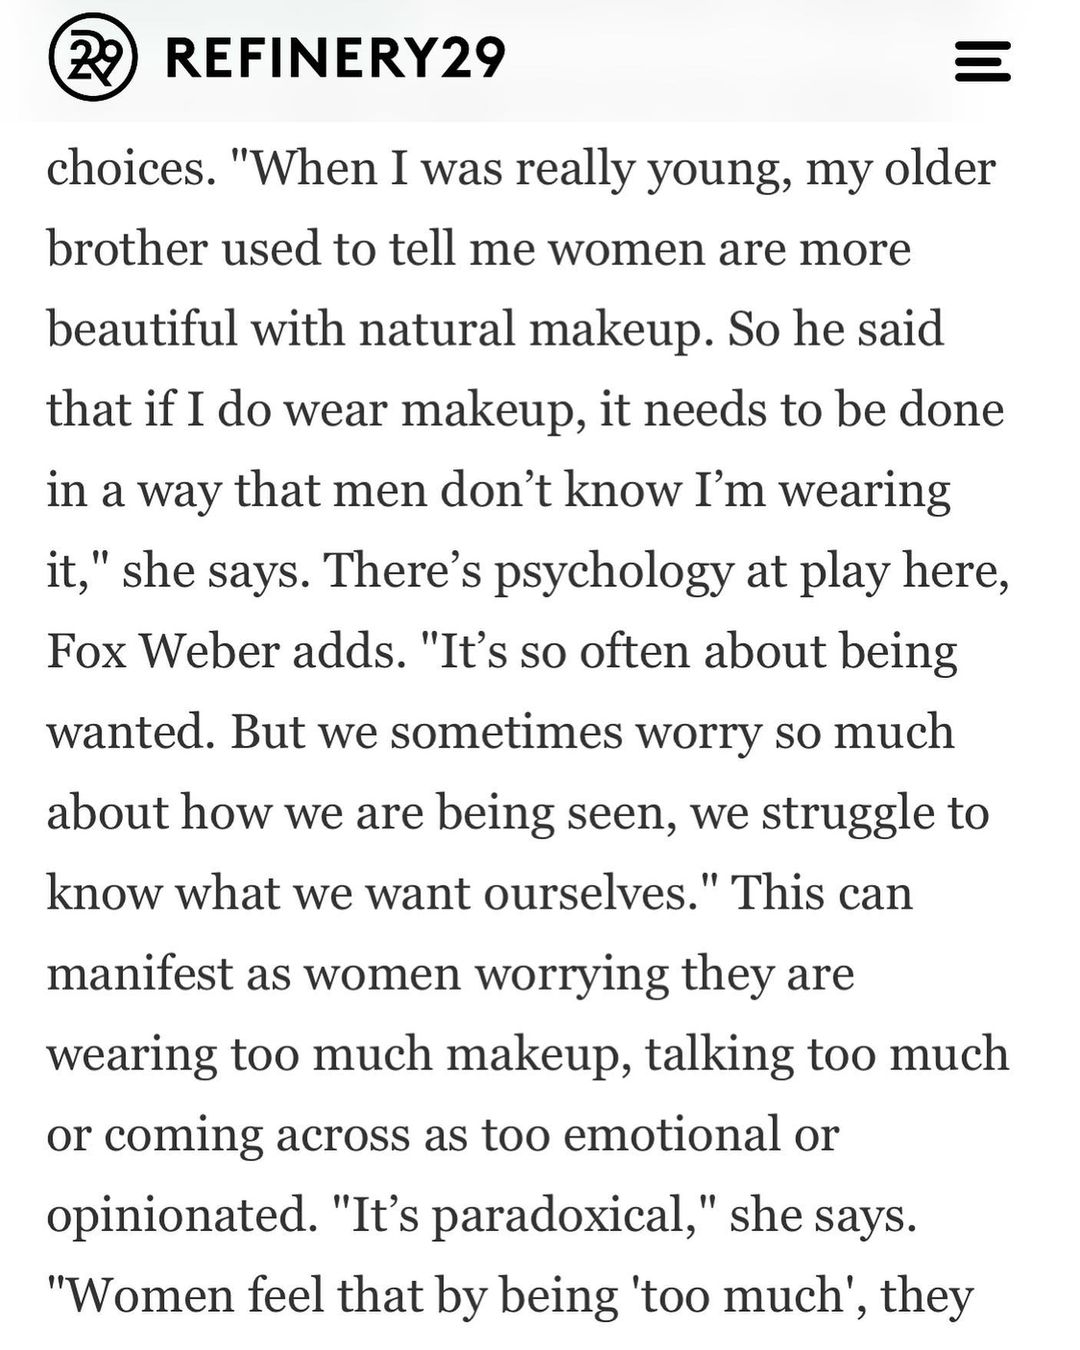Open the hamburger menu
The width and height of the screenshot is (1080, 1350).
click(x=983, y=60)
